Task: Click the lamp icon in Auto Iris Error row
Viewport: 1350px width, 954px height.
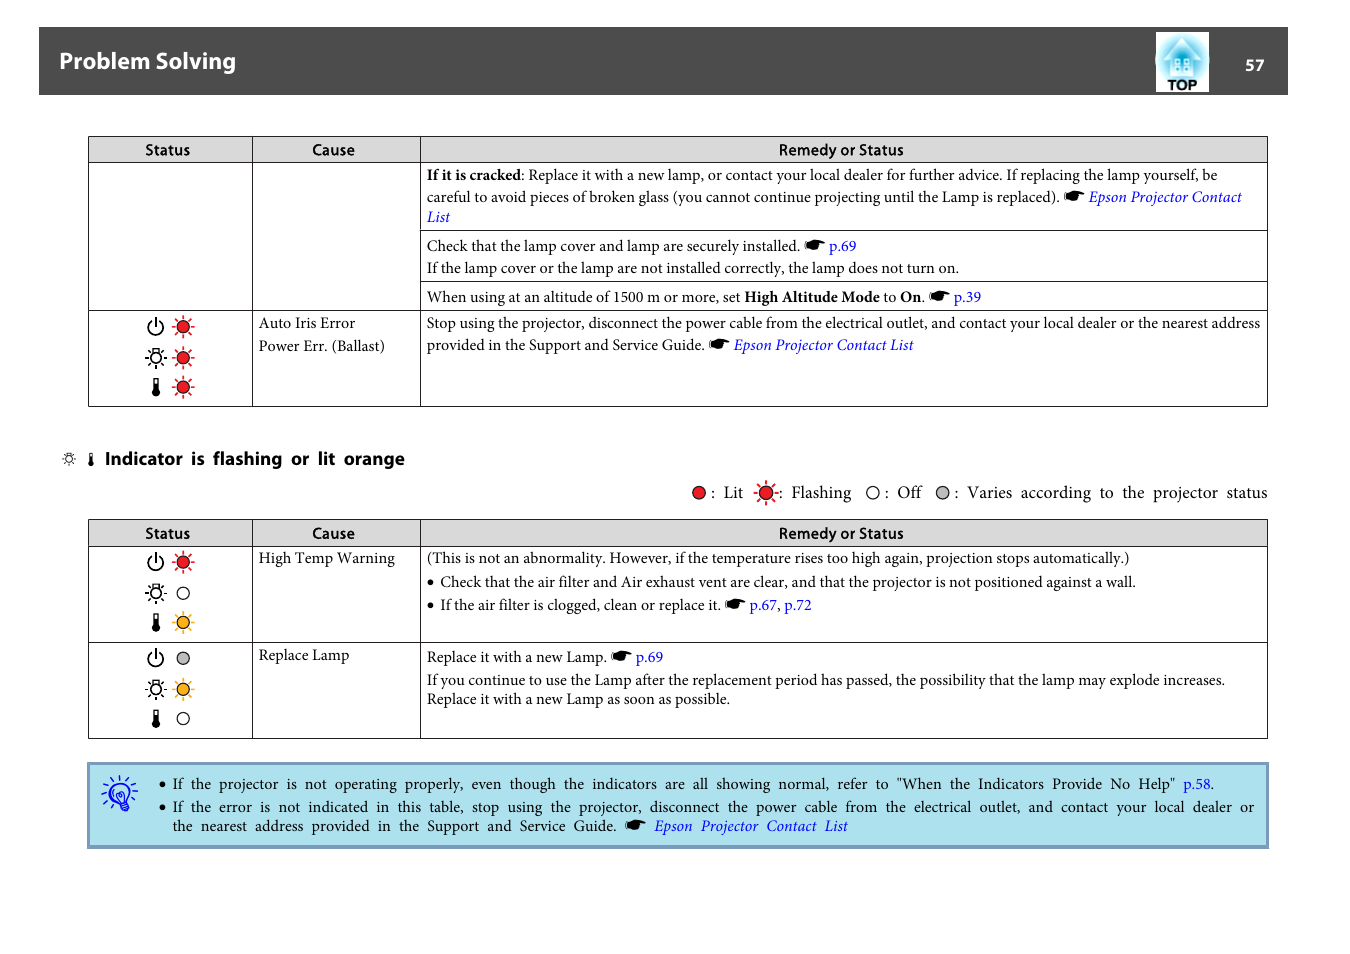Action: [x=155, y=357]
